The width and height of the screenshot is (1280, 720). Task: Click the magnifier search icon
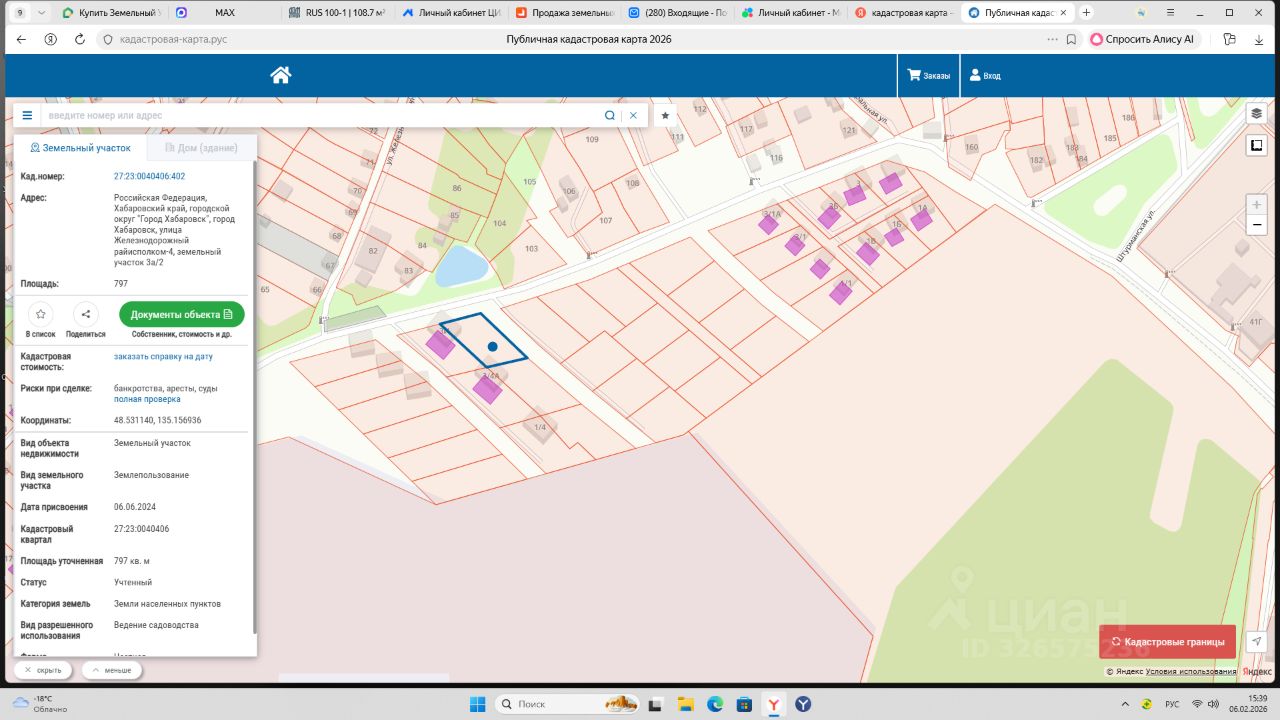610,115
